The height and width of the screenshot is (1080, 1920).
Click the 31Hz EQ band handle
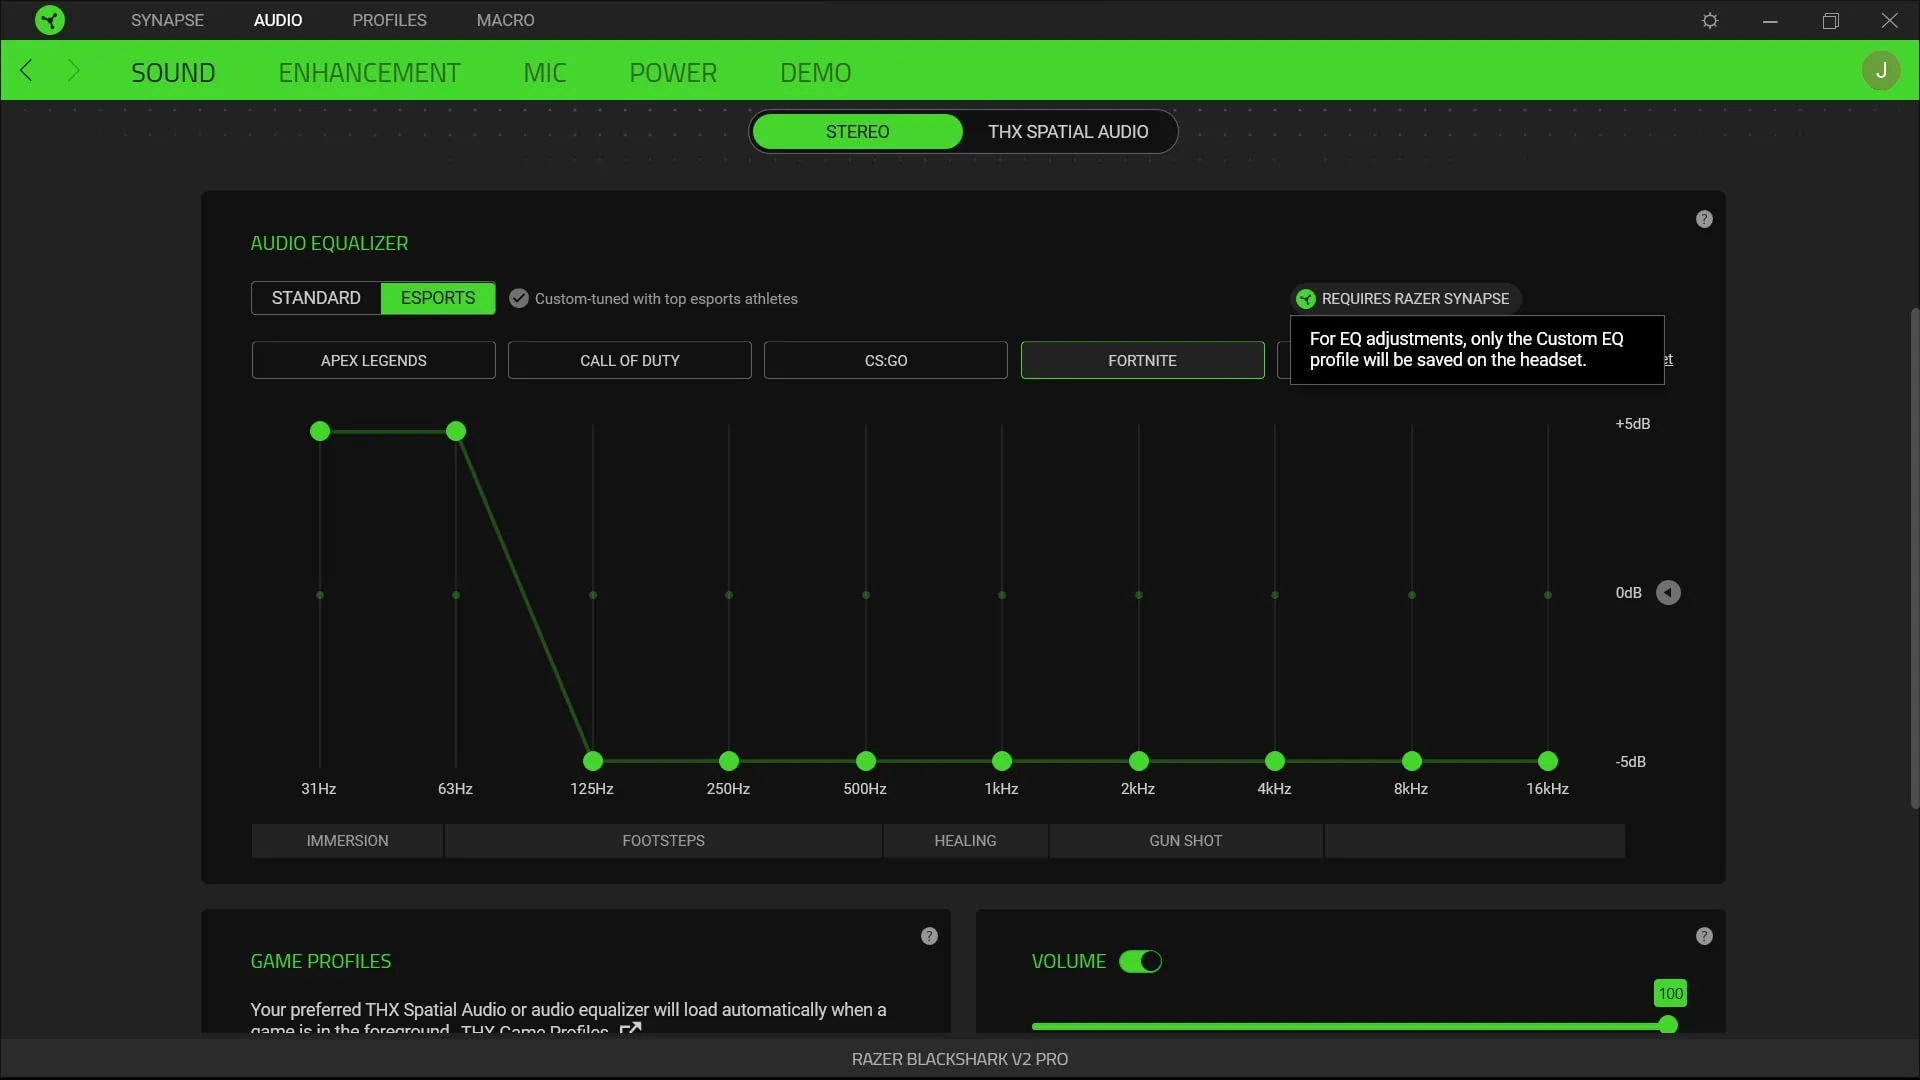tap(320, 431)
